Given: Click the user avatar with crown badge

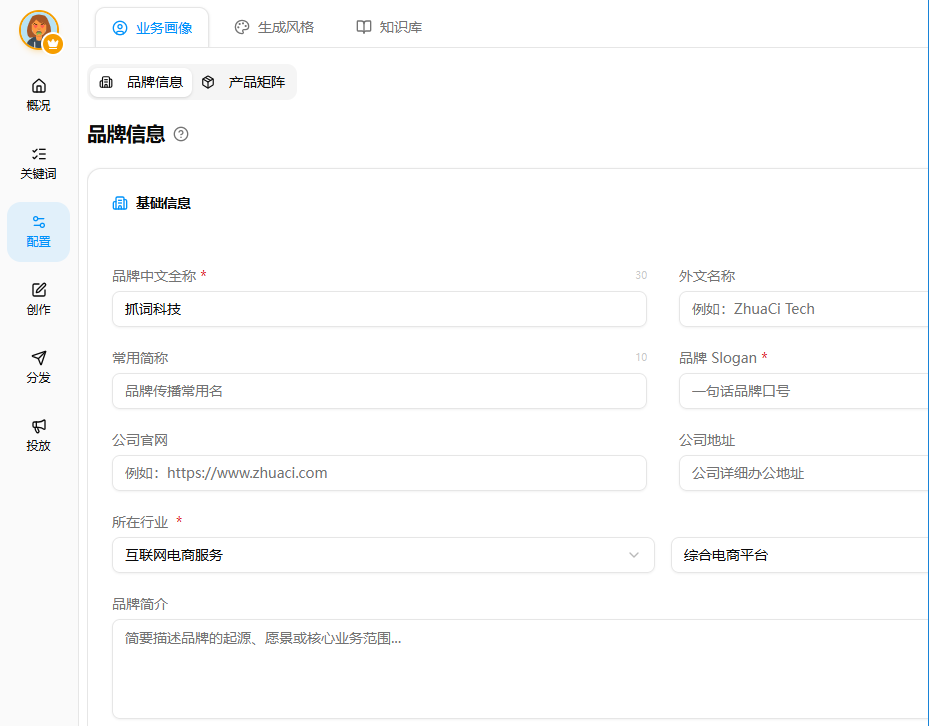Looking at the screenshot, I should [39, 30].
